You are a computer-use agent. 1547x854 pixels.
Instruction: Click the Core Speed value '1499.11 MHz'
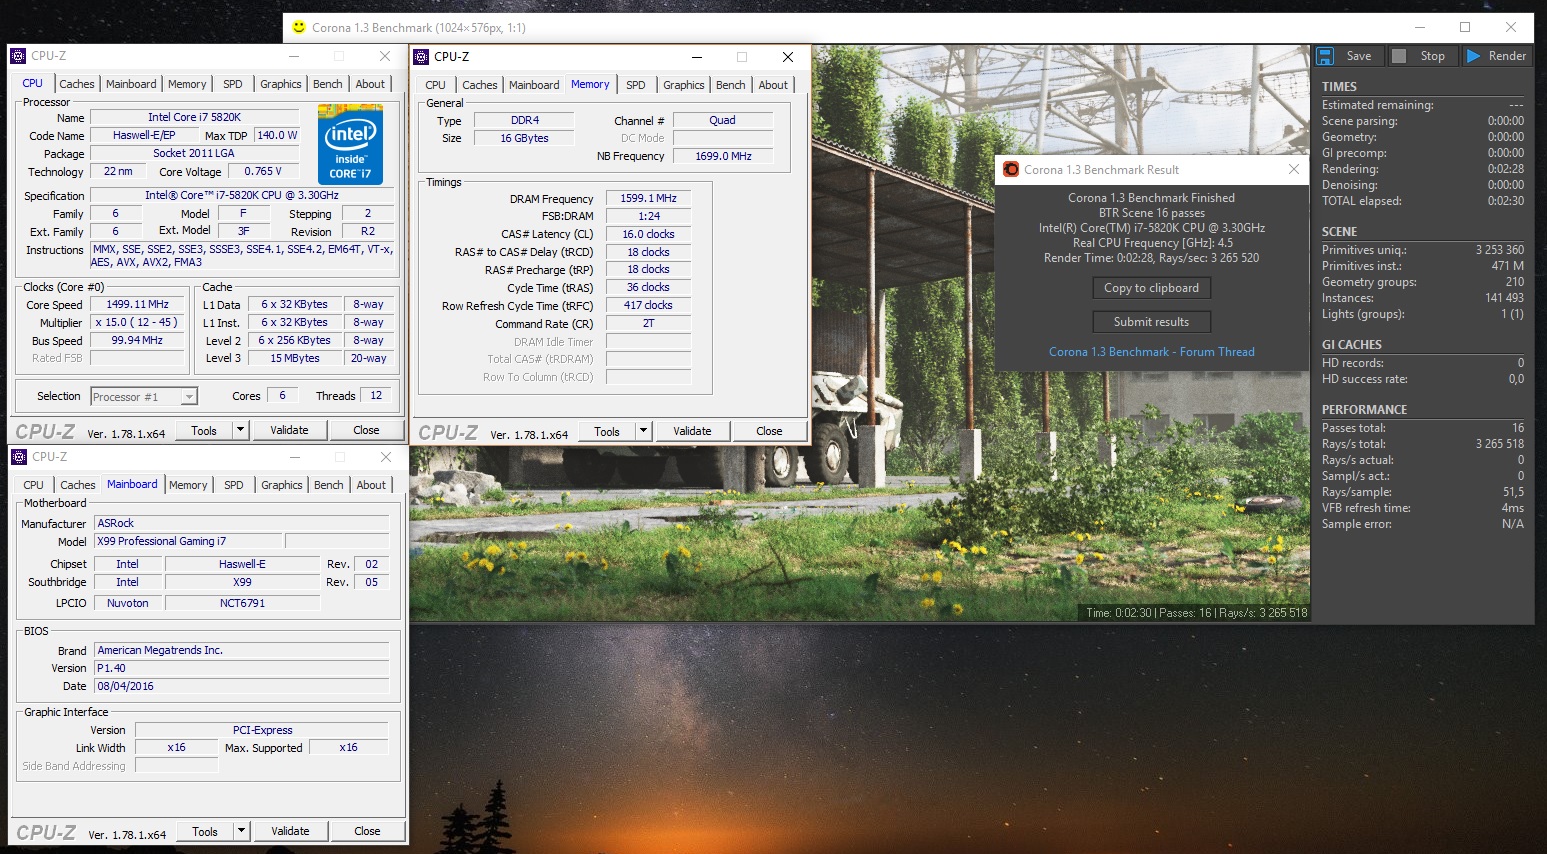click(138, 304)
